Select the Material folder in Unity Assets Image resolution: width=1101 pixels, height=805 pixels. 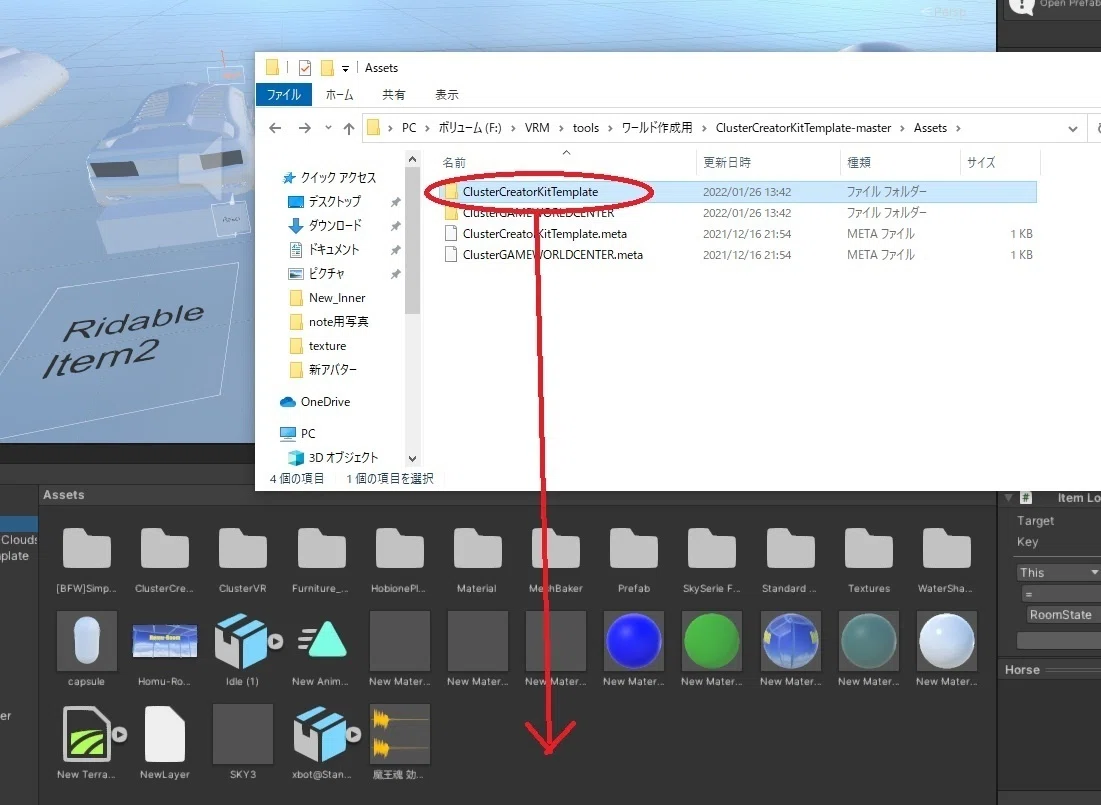477,560
